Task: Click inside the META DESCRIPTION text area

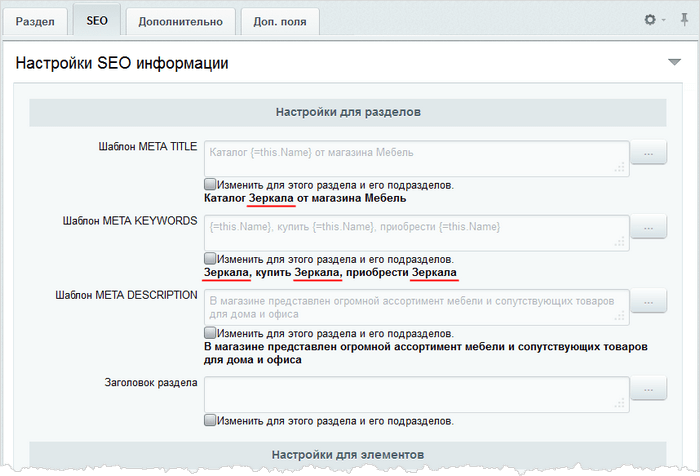Action: [x=416, y=306]
